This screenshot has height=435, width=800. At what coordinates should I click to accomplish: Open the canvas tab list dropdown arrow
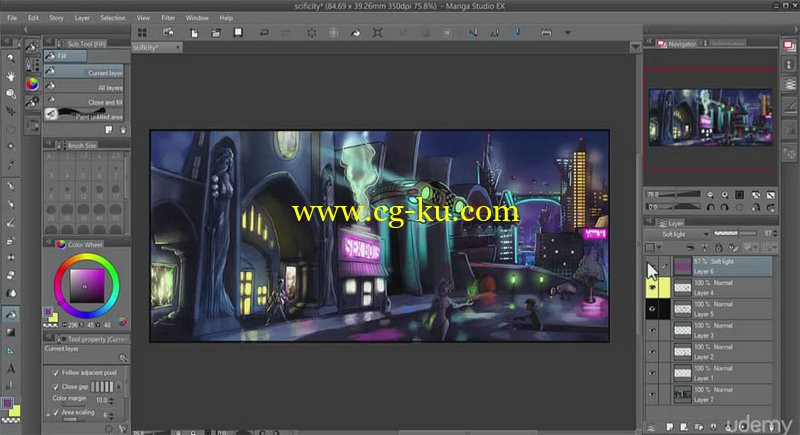635,47
